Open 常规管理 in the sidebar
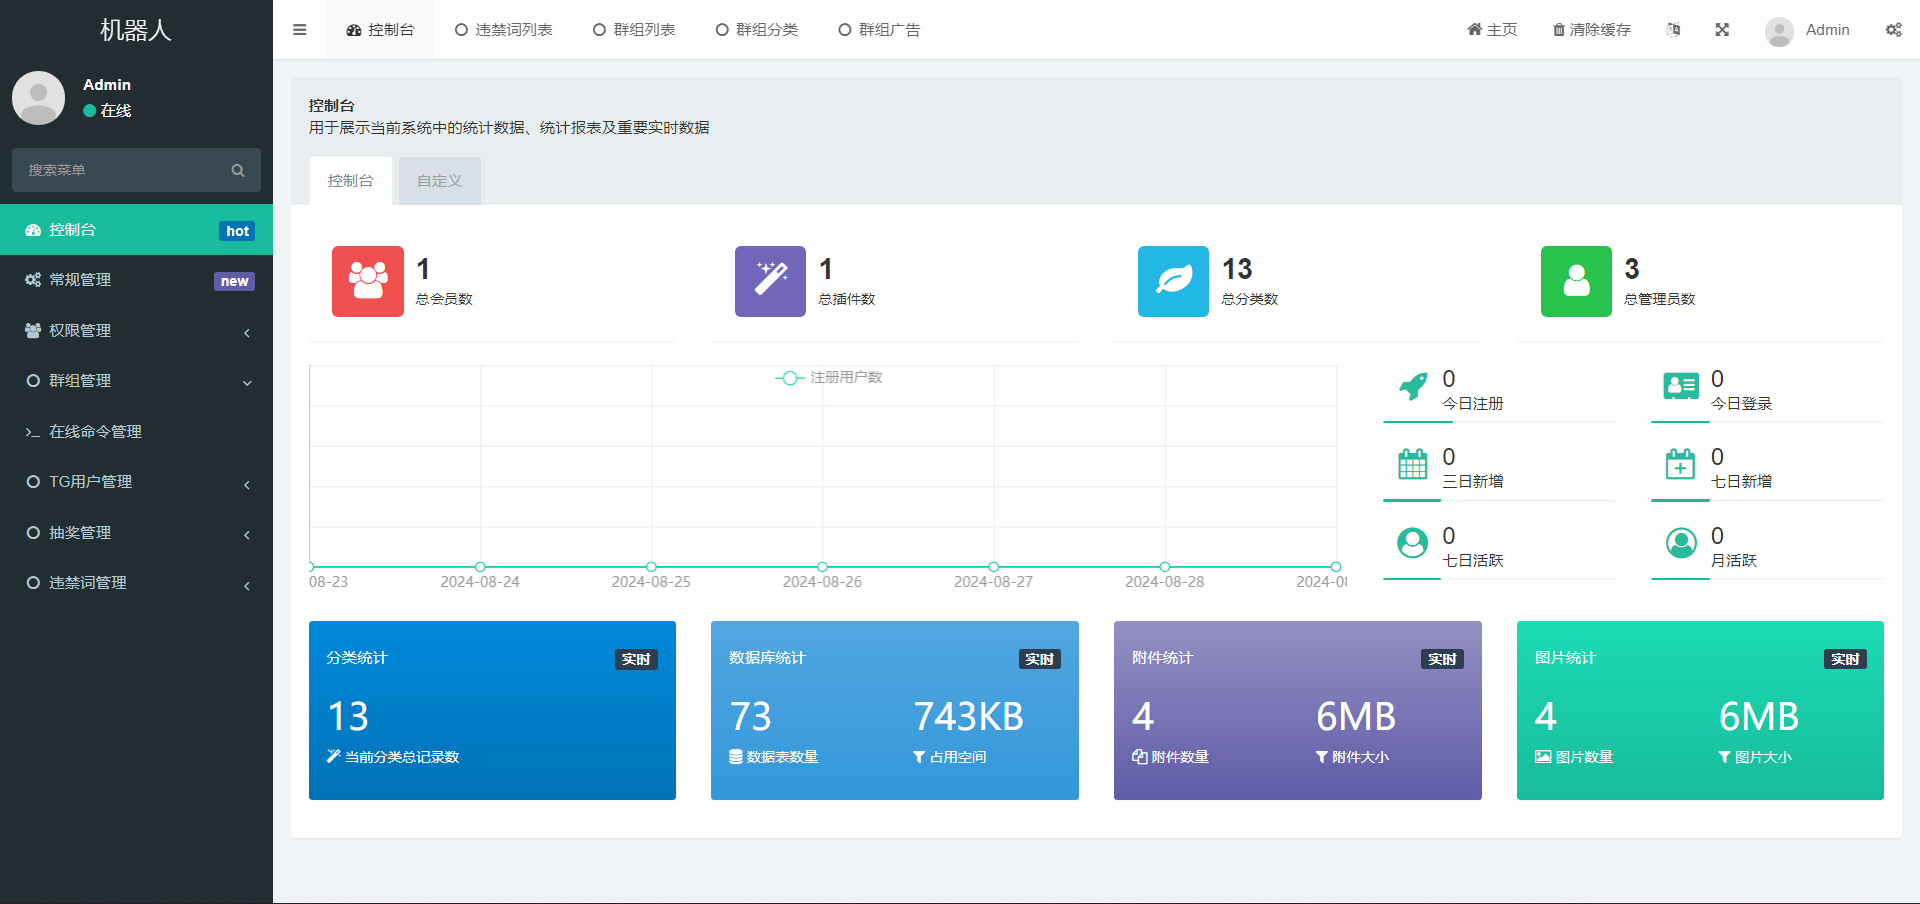 136,280
